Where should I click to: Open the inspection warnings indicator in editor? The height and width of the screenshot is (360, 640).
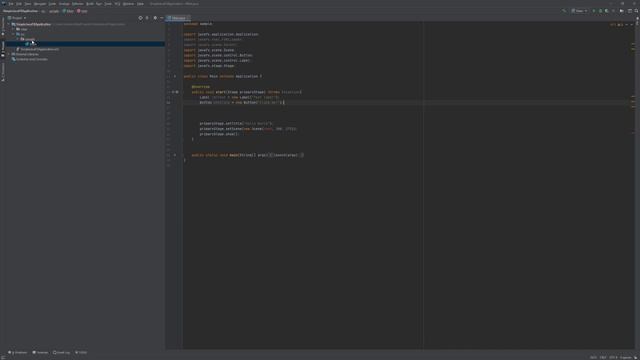617,25
